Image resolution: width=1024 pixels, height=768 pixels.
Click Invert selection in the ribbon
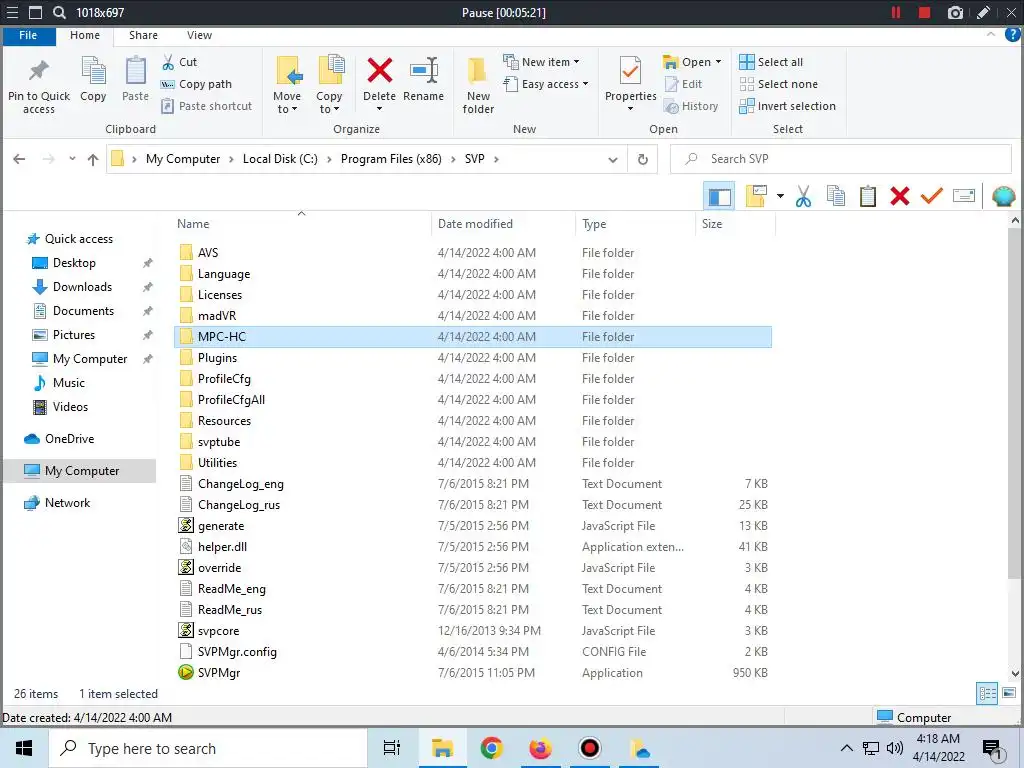[x=788, y=106]
